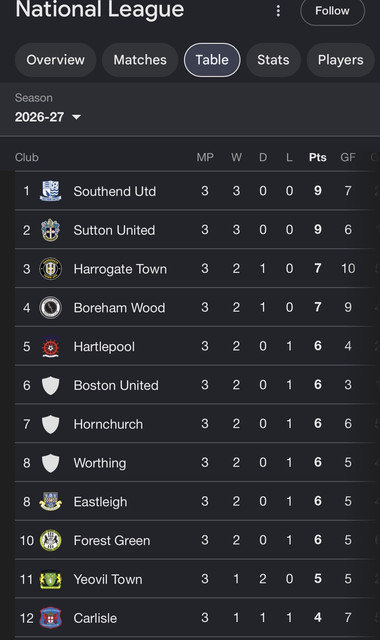The height and width of the screenshot is (640, 380).
Task: Click the Boston United placeholder shield
Action: [51, 385]
